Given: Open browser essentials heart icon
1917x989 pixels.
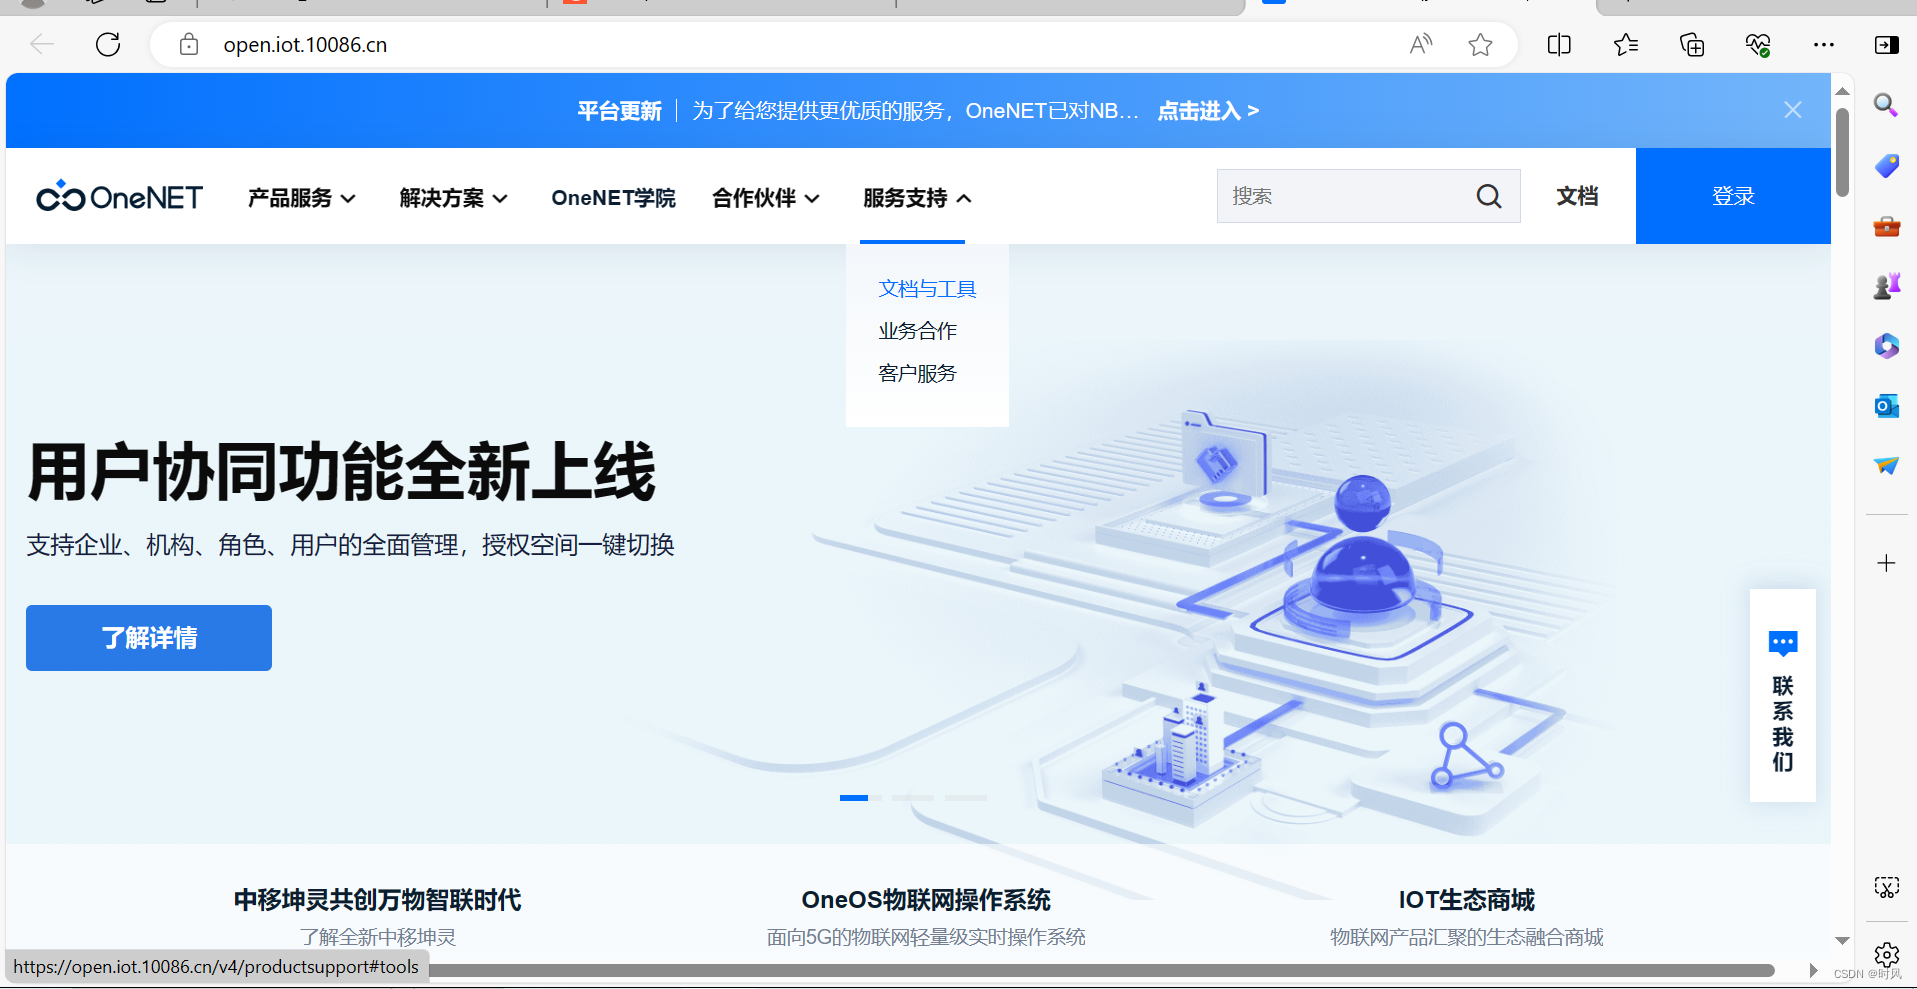Looking at the screenshot, I should click(x=1758, y=44).
